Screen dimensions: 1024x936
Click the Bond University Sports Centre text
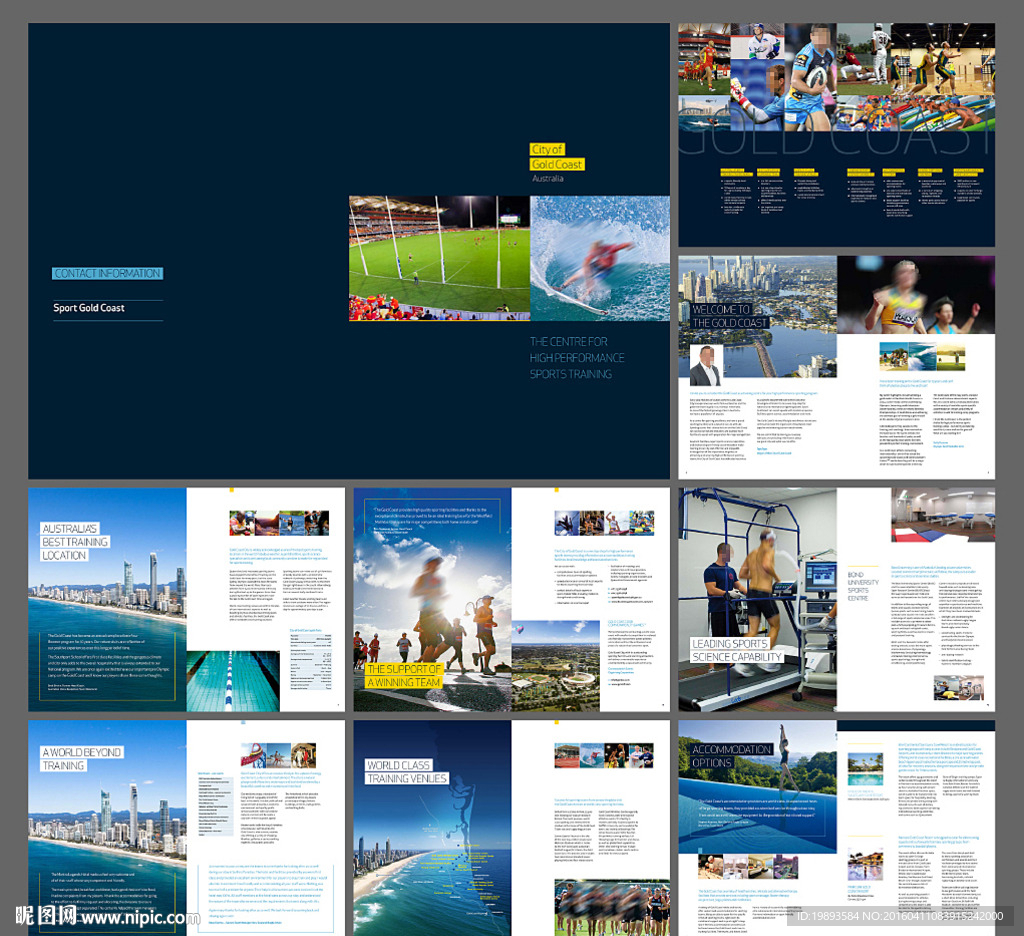863,587
